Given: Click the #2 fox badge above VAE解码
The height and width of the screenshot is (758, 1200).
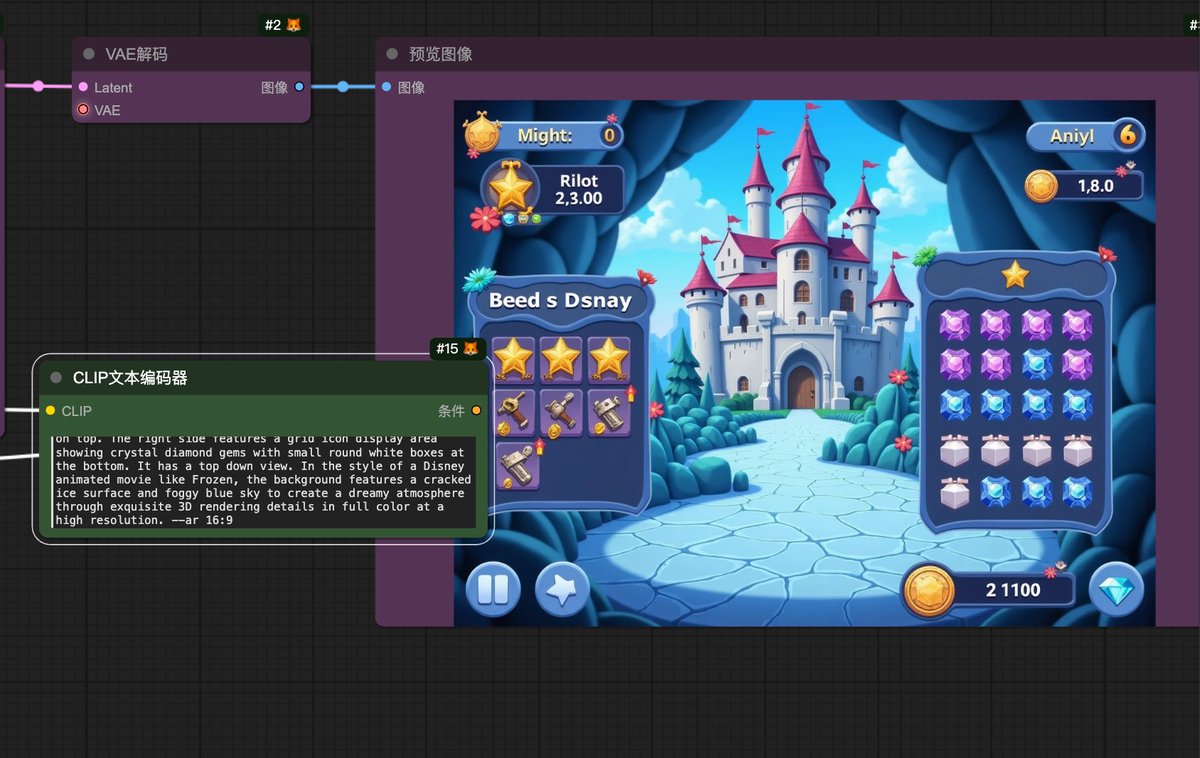Looking at the screenshot, I should 284,24.
